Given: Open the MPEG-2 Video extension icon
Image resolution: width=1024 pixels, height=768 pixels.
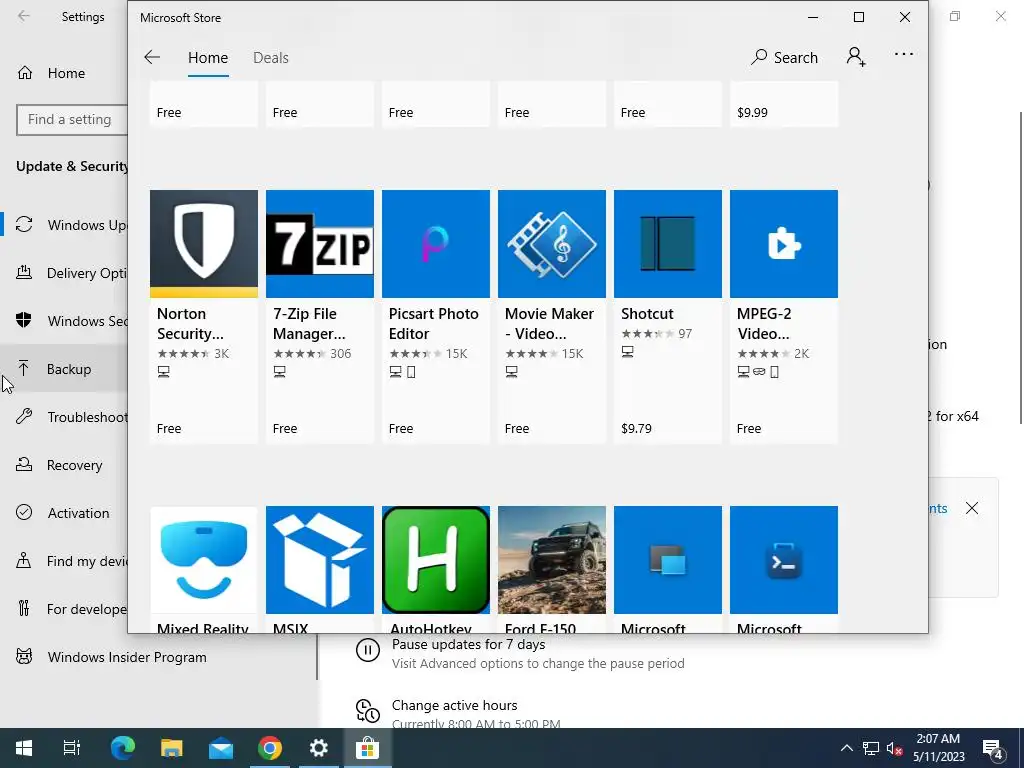Looking at the screenshot, I should 784,244.
